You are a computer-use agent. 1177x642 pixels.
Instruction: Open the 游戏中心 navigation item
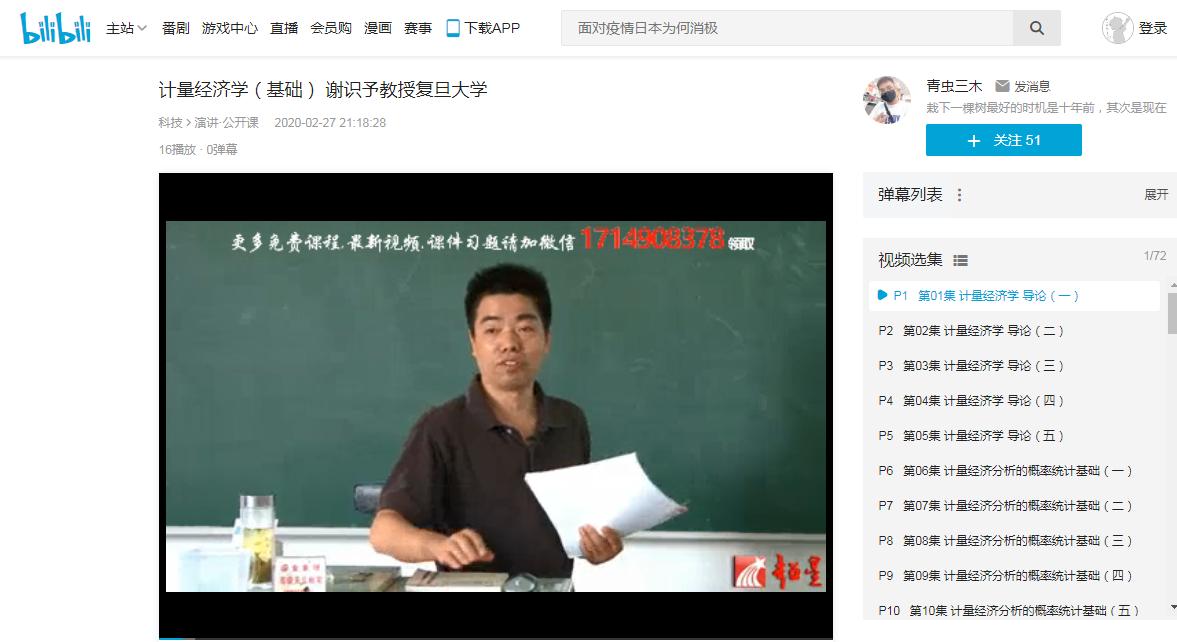click(x=230, y=28)
